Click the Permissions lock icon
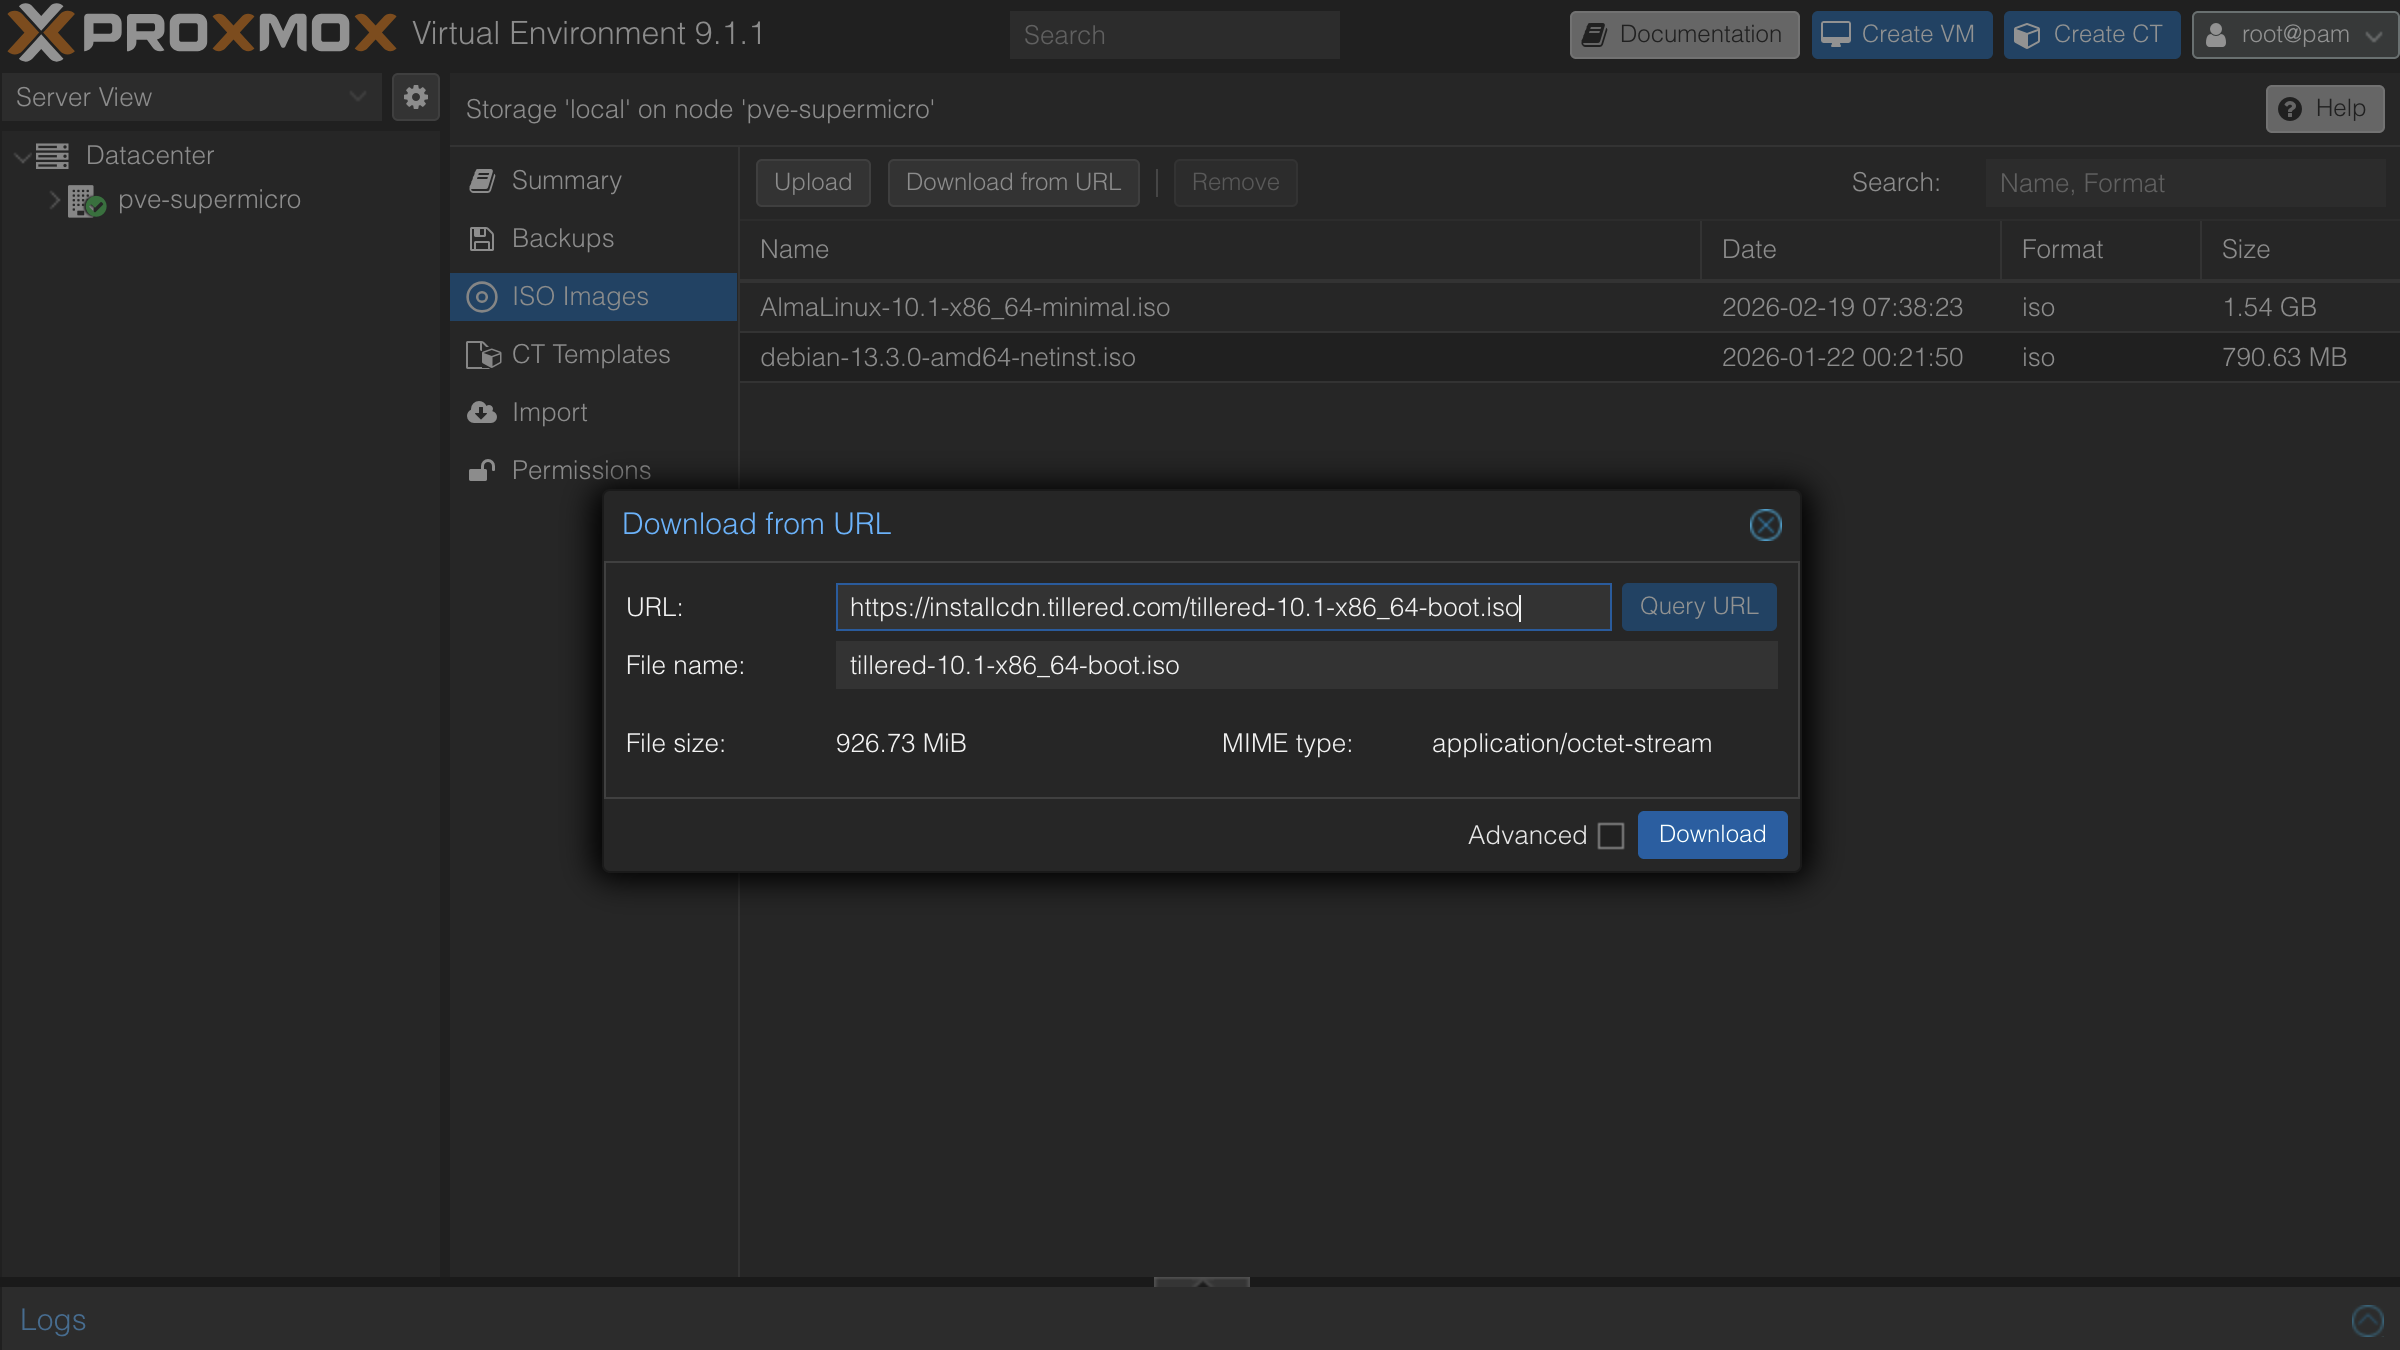This screenshot has height=1350, width=2400. click(x=482, y=470)
